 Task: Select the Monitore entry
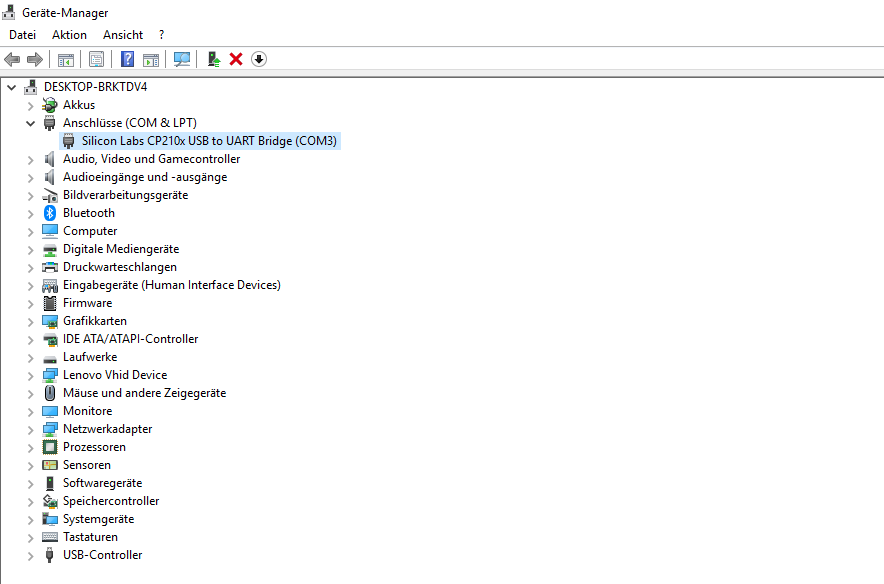click(87, 411)
